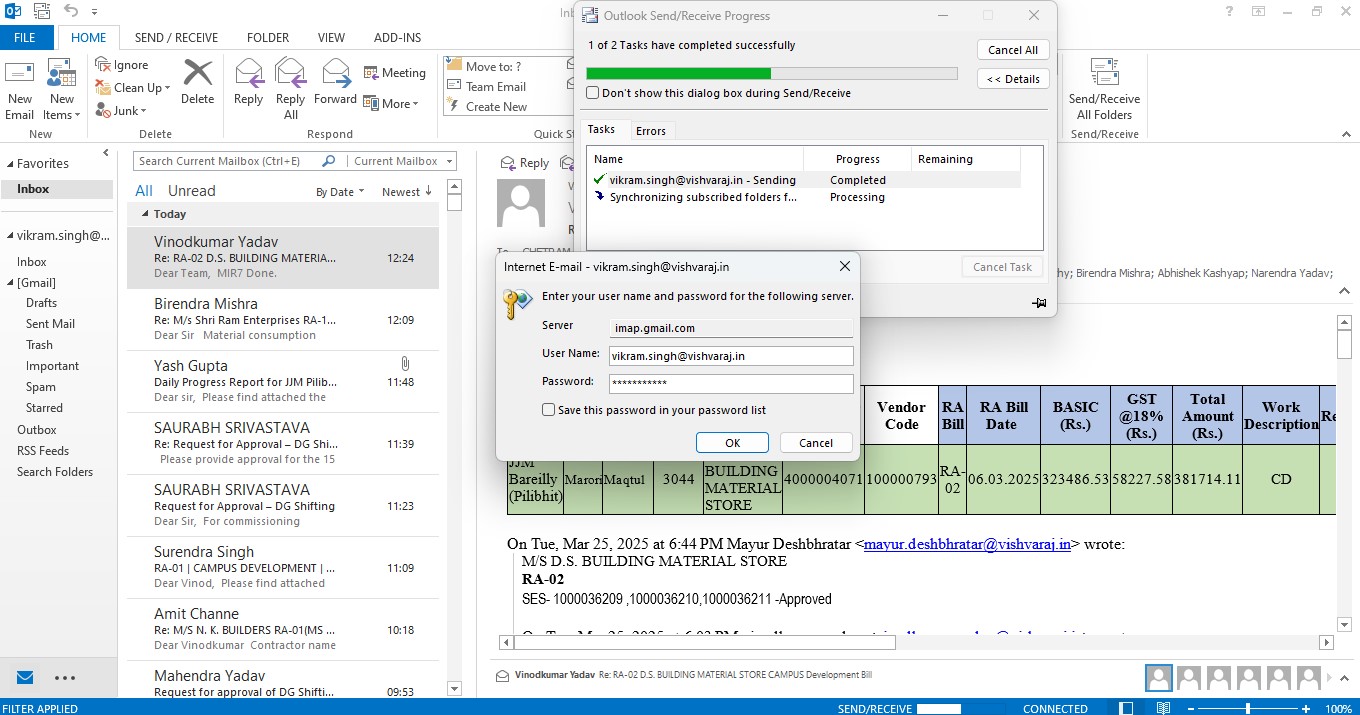The width and height of the screenshot is (1360, 715).
Task: Enable Save this password checkbox
Action: [548, 410]
